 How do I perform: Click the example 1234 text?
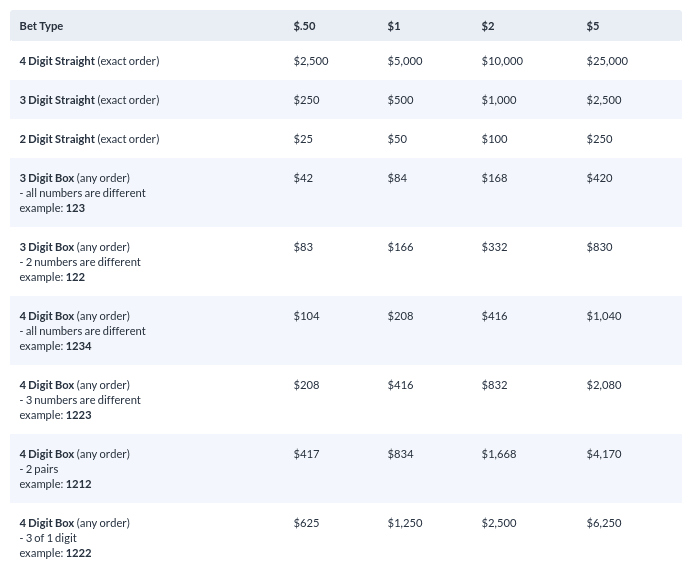coord(55,346)
